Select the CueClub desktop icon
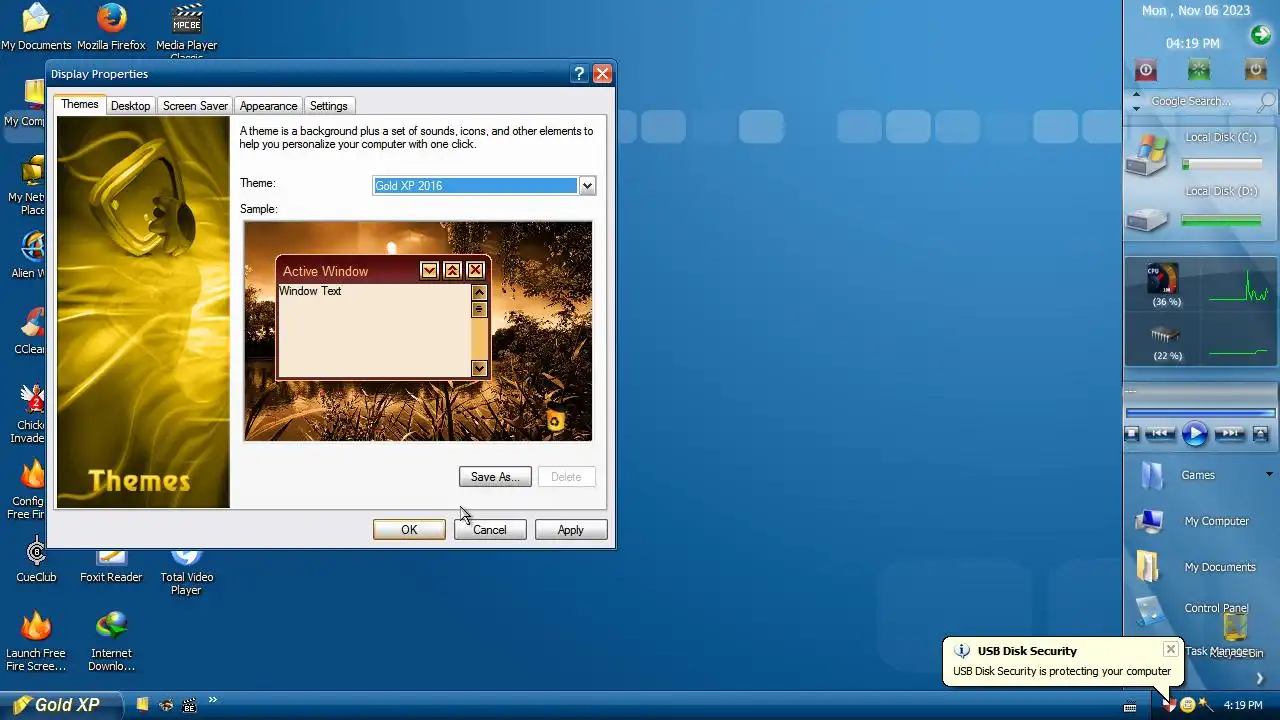Screen dimensions: 1280x720 [x=36, y=560]
